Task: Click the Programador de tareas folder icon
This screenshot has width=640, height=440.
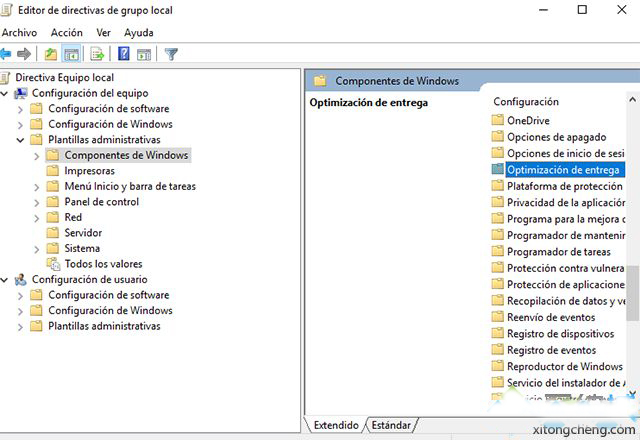Action: tap(497, 251)
